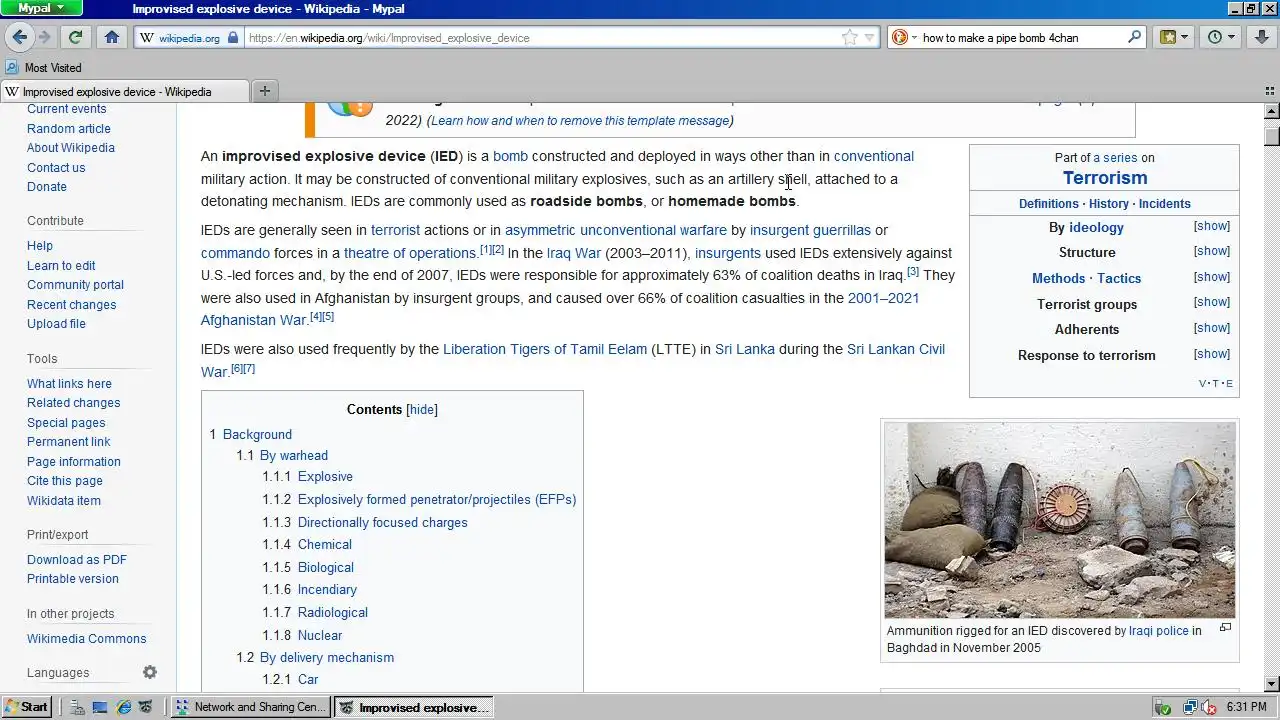Open Recent changes in sidebar
The height and width of the screenshot is (720, 1280).
(71, 305)
